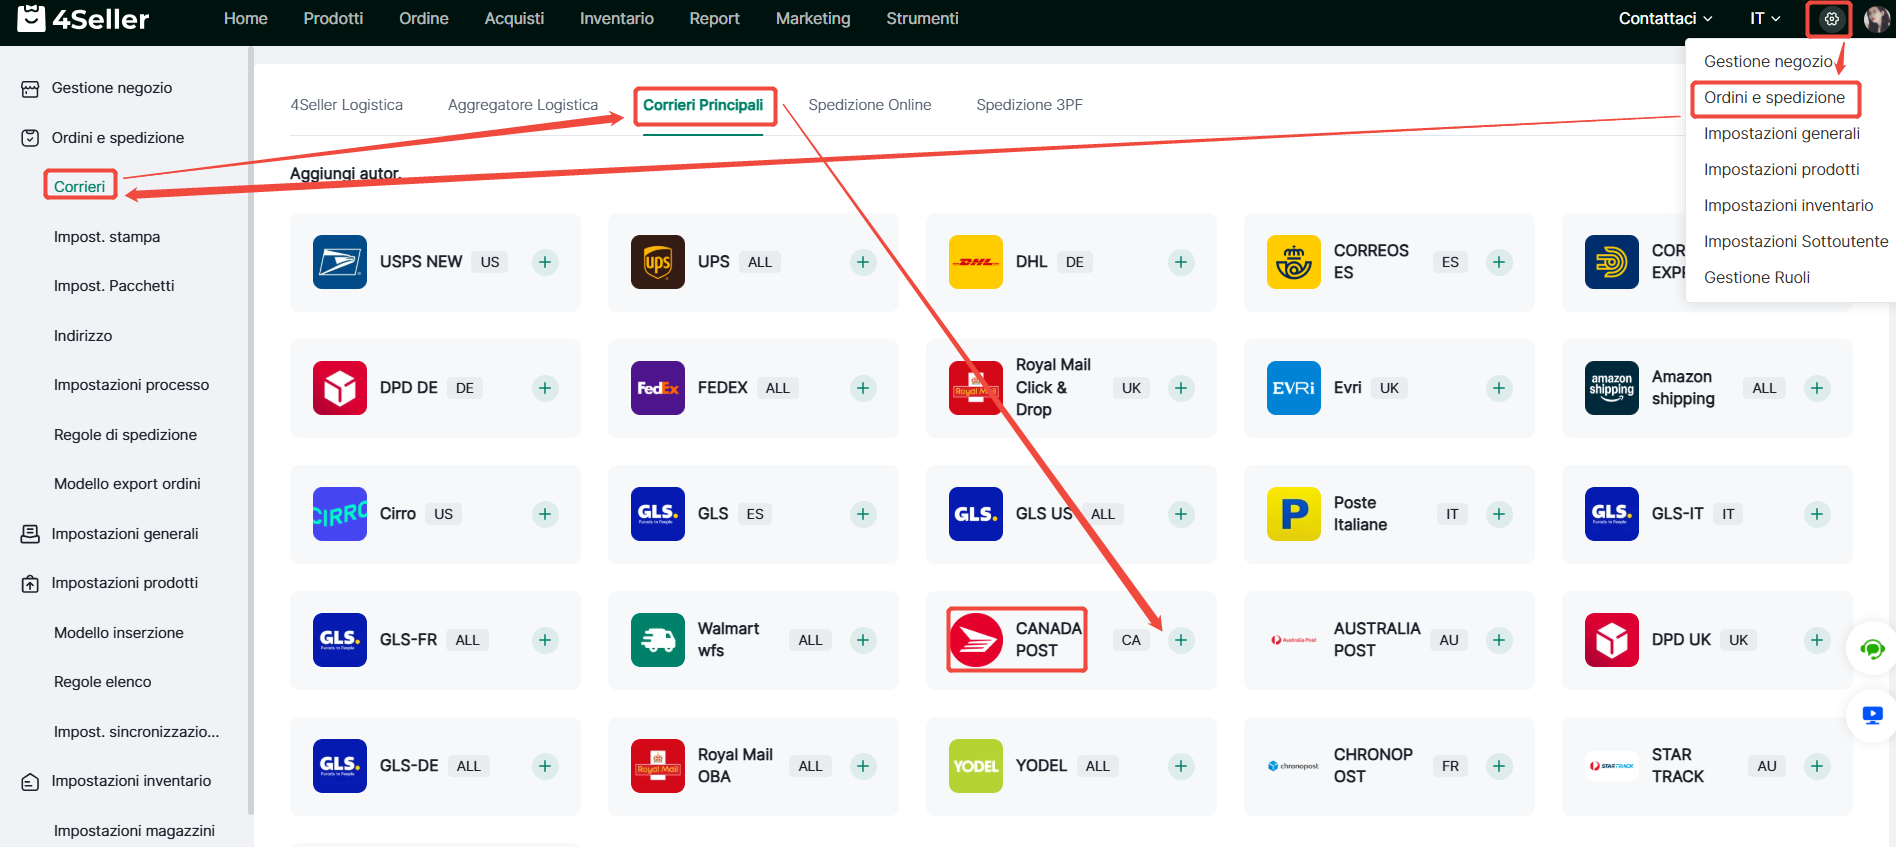Click the FEDEX carrier logo
The image size is (1896, 847).
658,388
